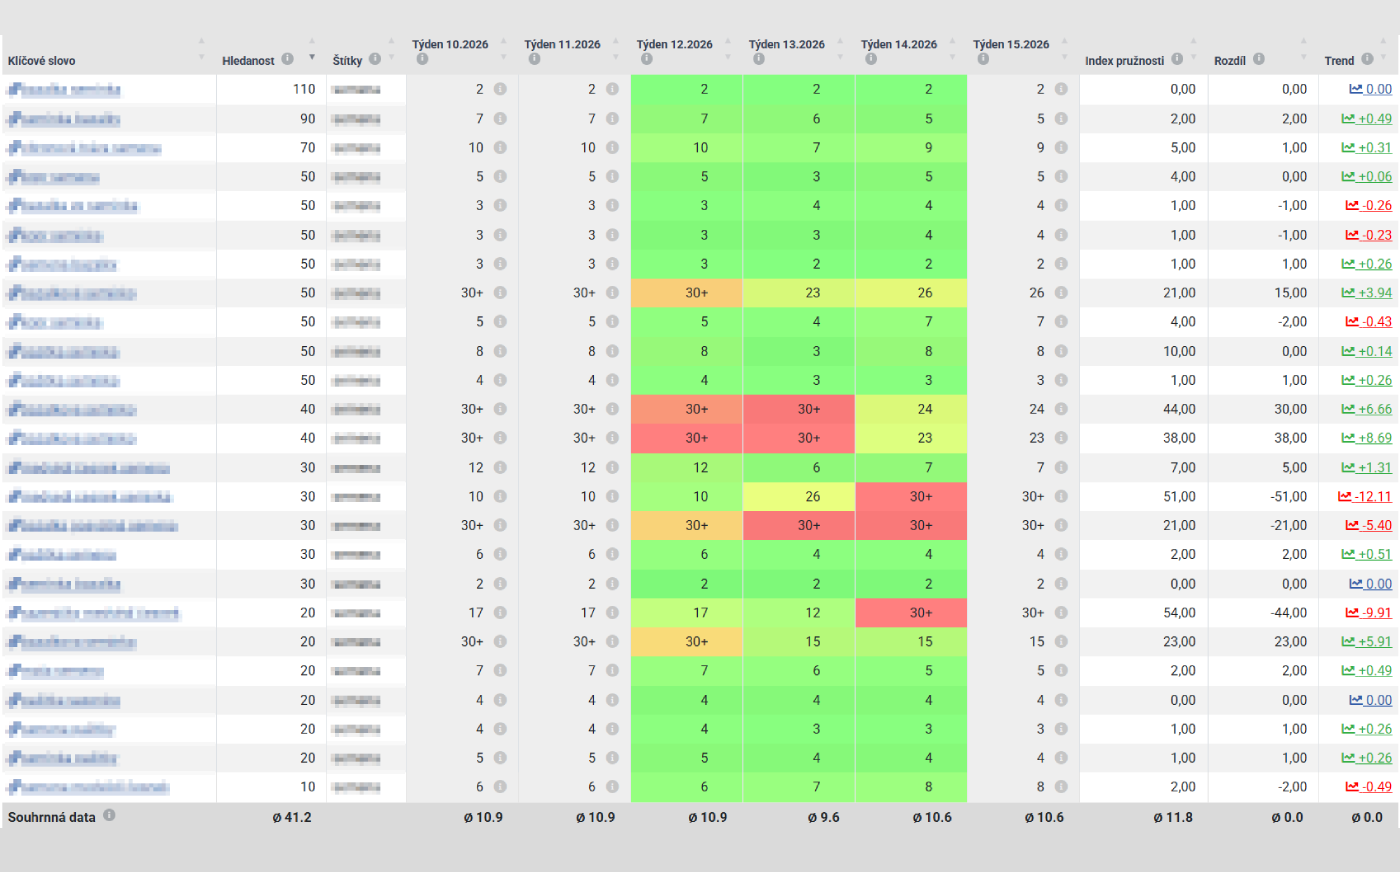Open the info tooltip beside Hledanost header
The height and width of the screenshot is (872, 1400).
[288, 61]
